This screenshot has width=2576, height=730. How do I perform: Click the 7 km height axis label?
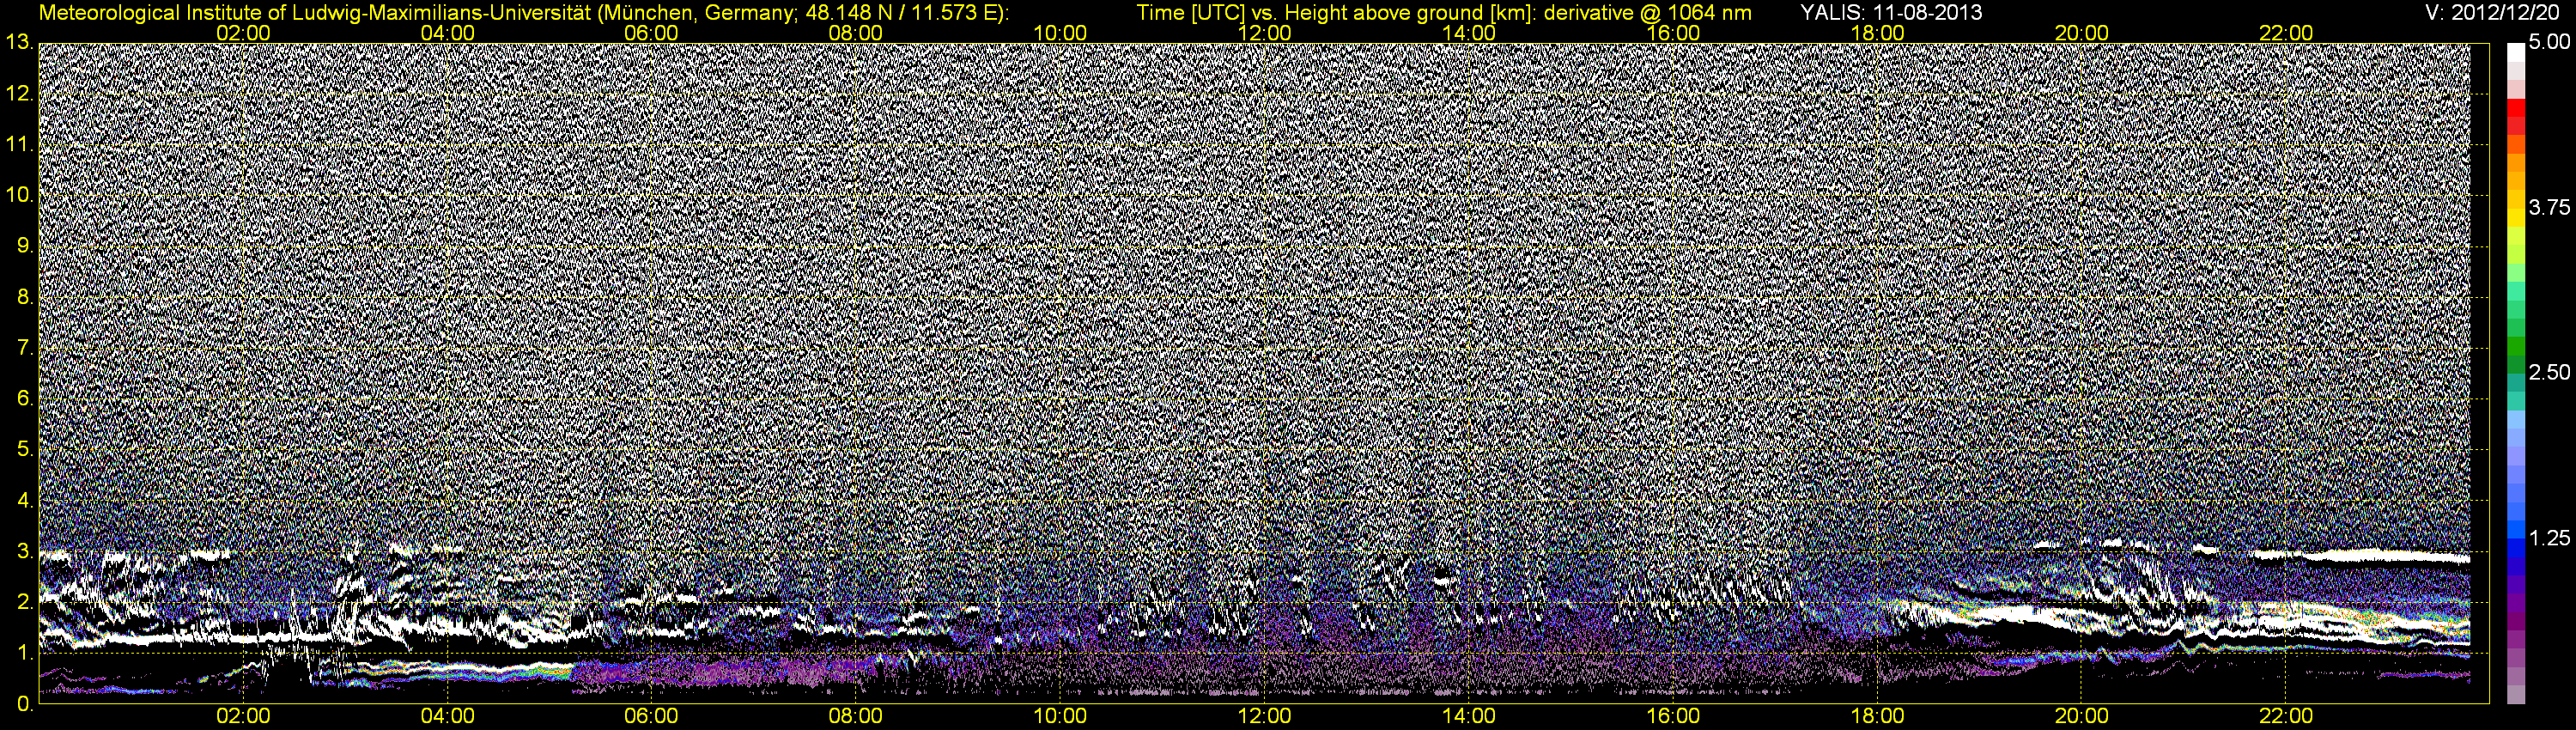pyautogui.click(x=24, y=348)
